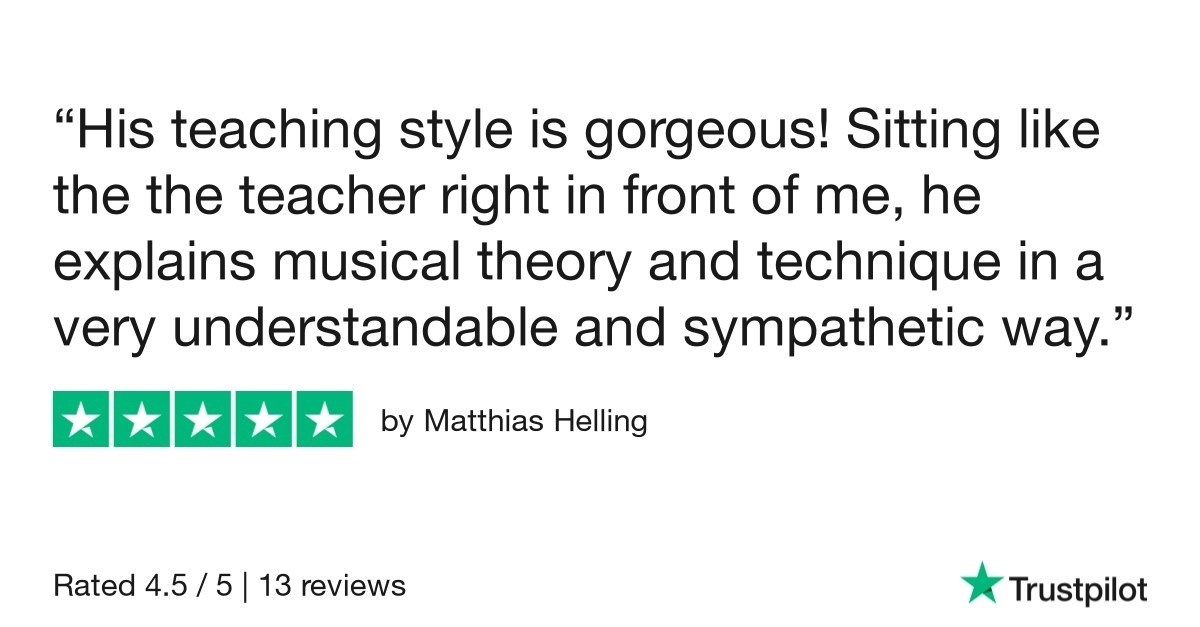Open the '13 reviews' link
The height and width of the screenshot is (627, 1200).
pyautogui.click(x=333, y=585)
